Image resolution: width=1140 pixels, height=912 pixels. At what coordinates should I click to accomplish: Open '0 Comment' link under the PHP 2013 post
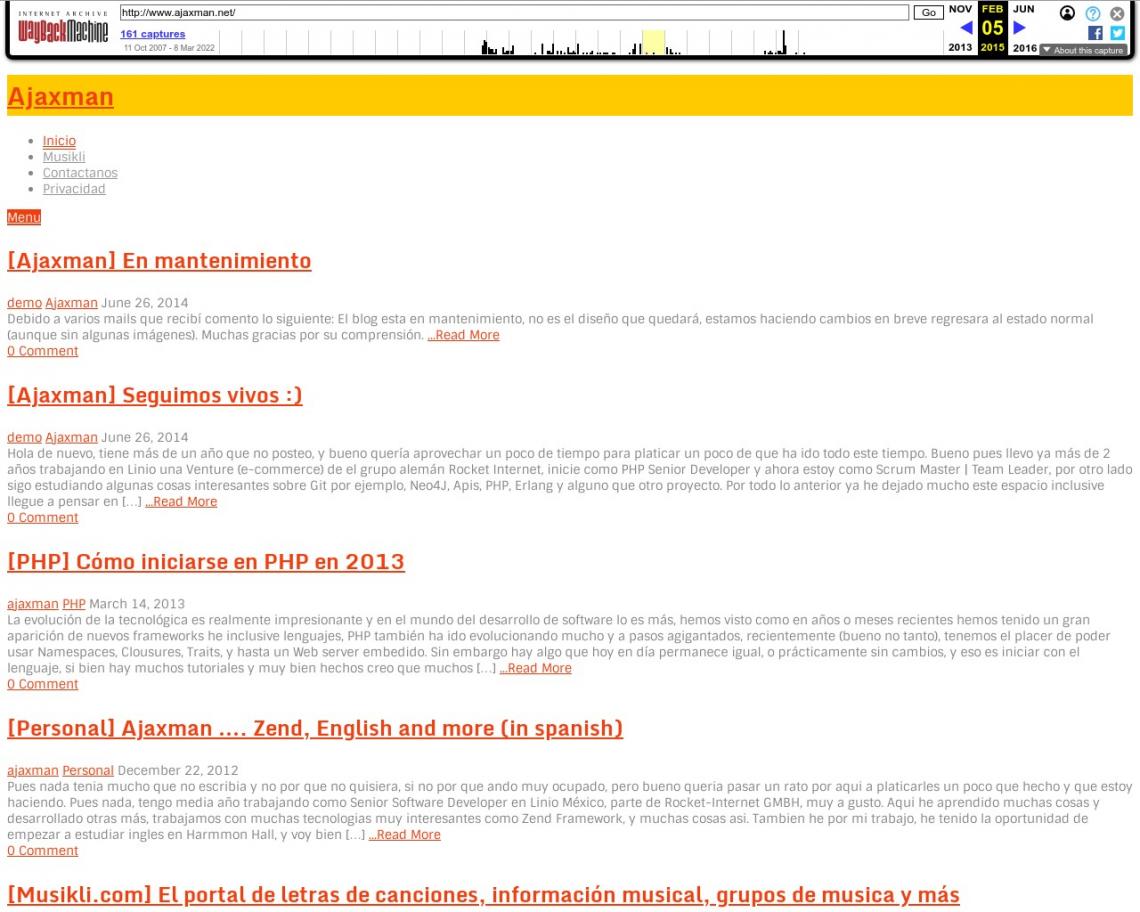pyautogui.click(x=43, y=684)
